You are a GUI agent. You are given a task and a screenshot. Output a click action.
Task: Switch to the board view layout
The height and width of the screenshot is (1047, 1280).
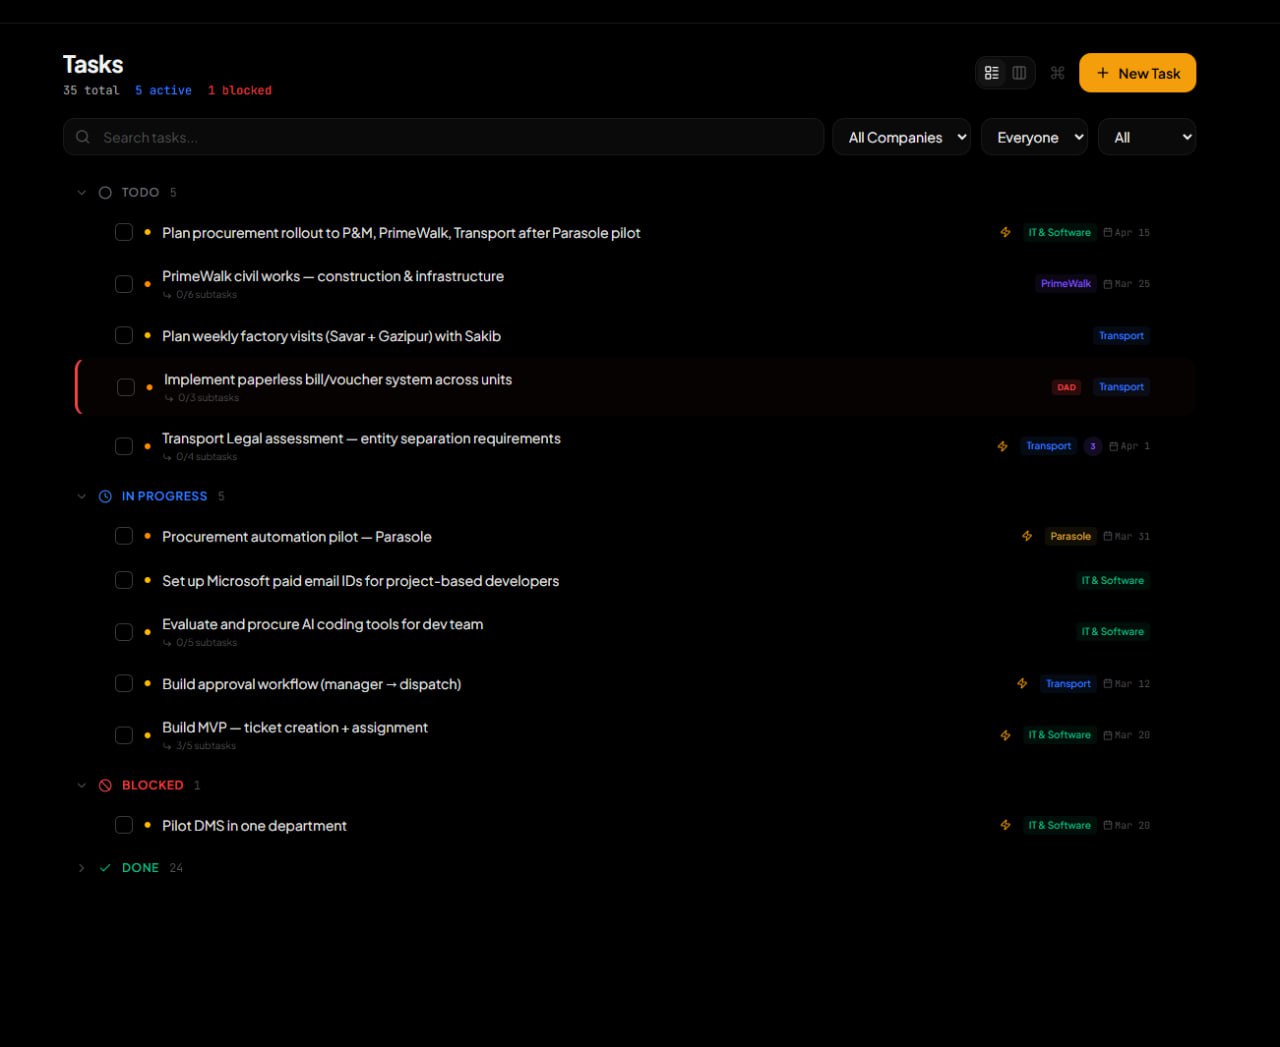pyautogui.click(x=1018, y=72)
